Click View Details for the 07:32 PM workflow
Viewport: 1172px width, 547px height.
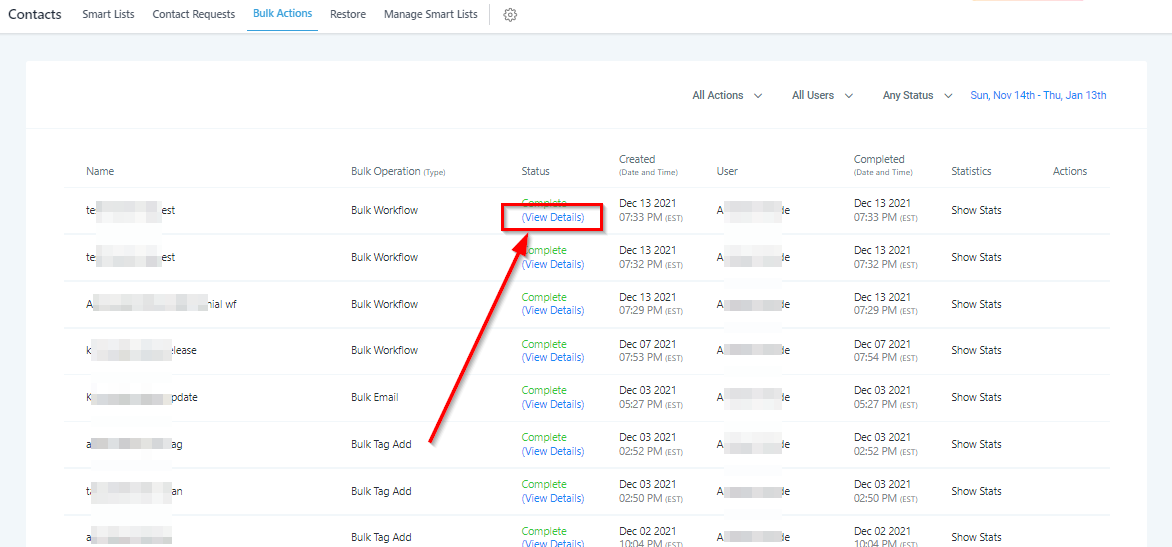(553, 264)
